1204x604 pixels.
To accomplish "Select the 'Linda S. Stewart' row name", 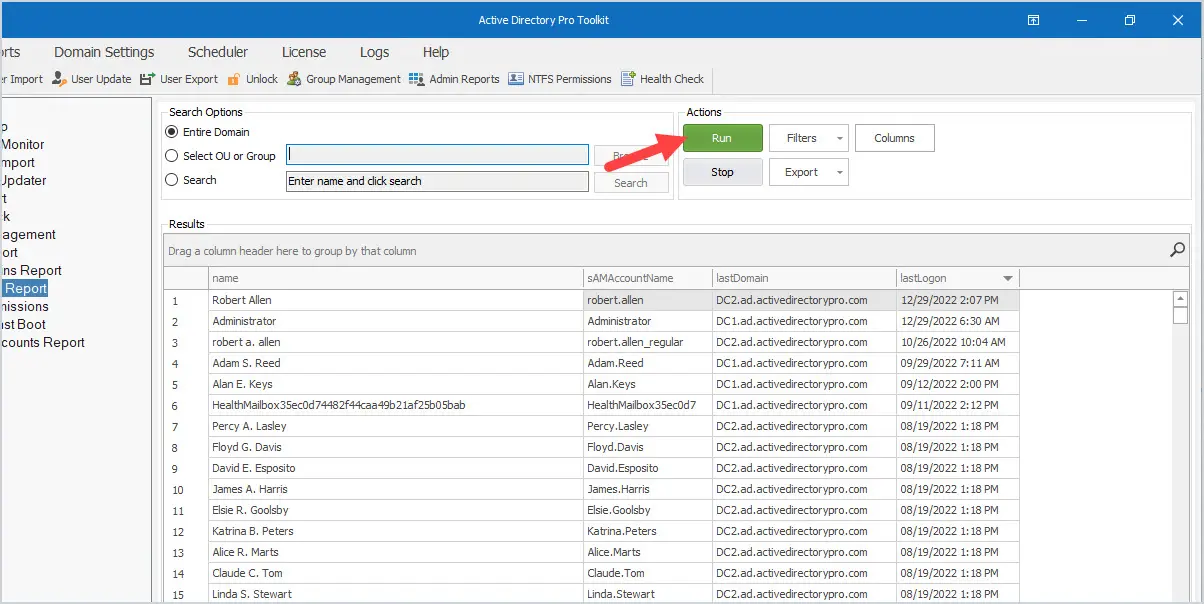I will pos(395,593).
